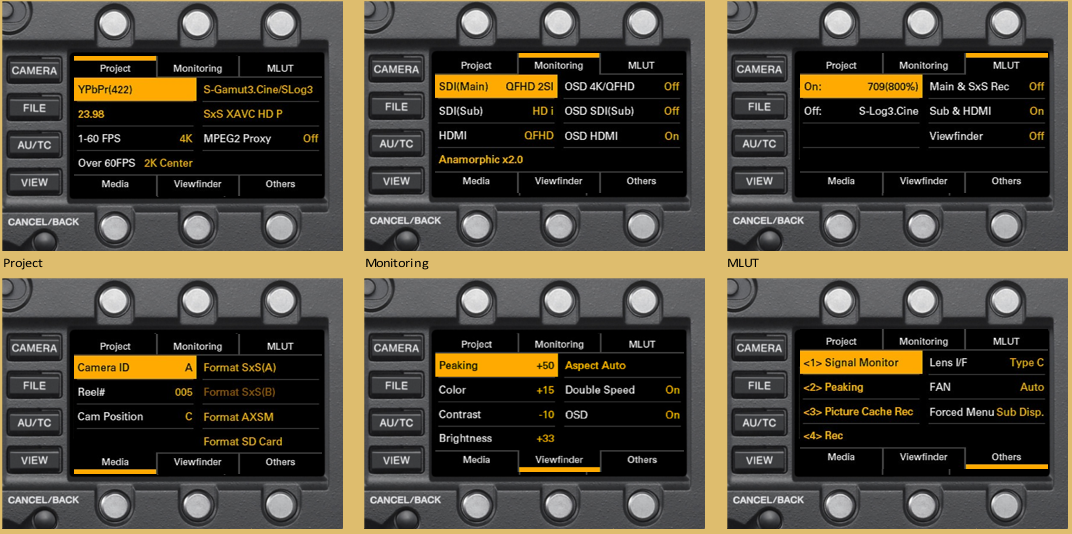This screenshot has width=1072, height=534.
Task: Select the S-Gamut3.Cine/SLog3 color space entry
Action: tap(258, 90)
